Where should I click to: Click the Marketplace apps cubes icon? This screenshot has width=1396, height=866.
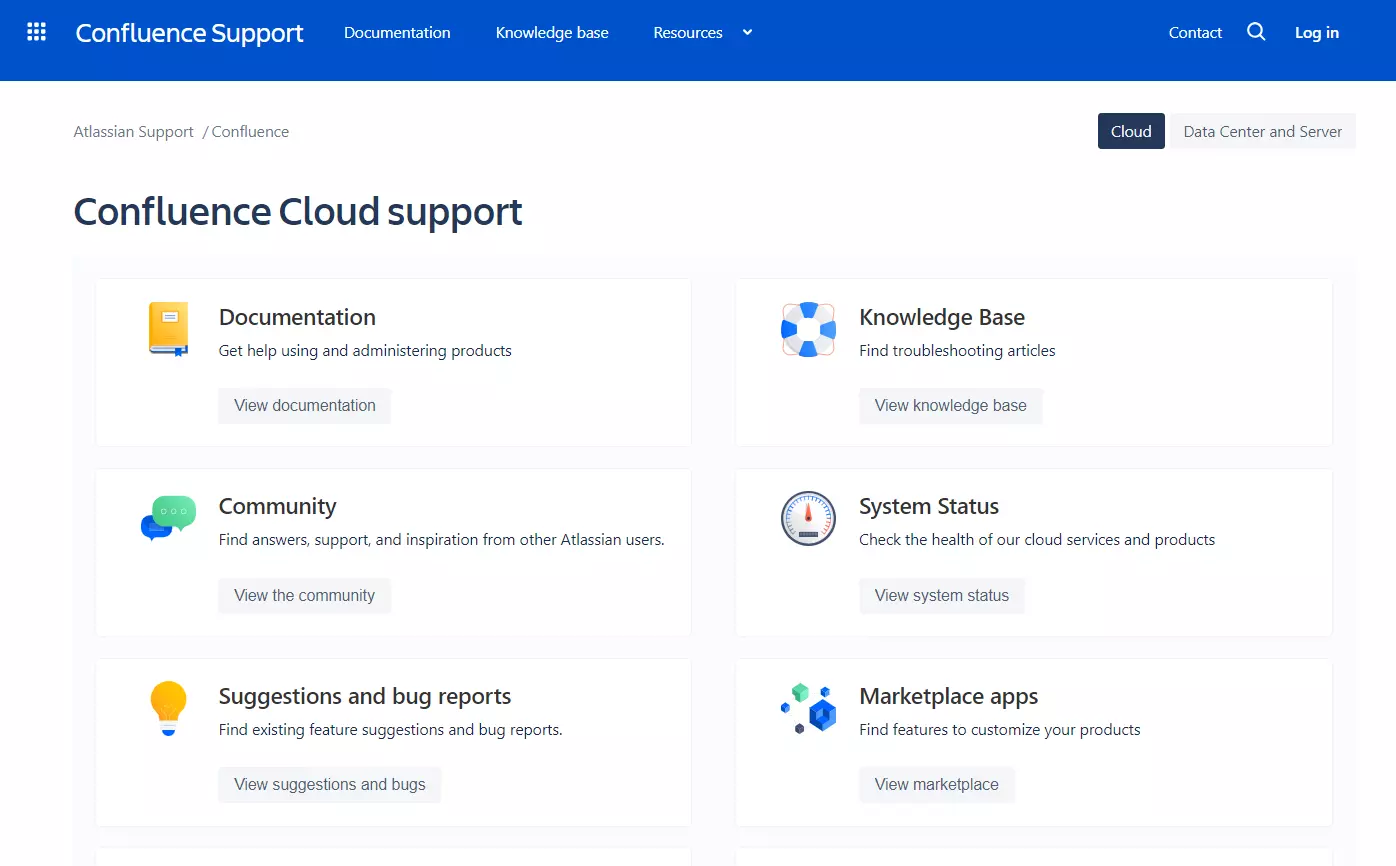[x=808, y=708]
